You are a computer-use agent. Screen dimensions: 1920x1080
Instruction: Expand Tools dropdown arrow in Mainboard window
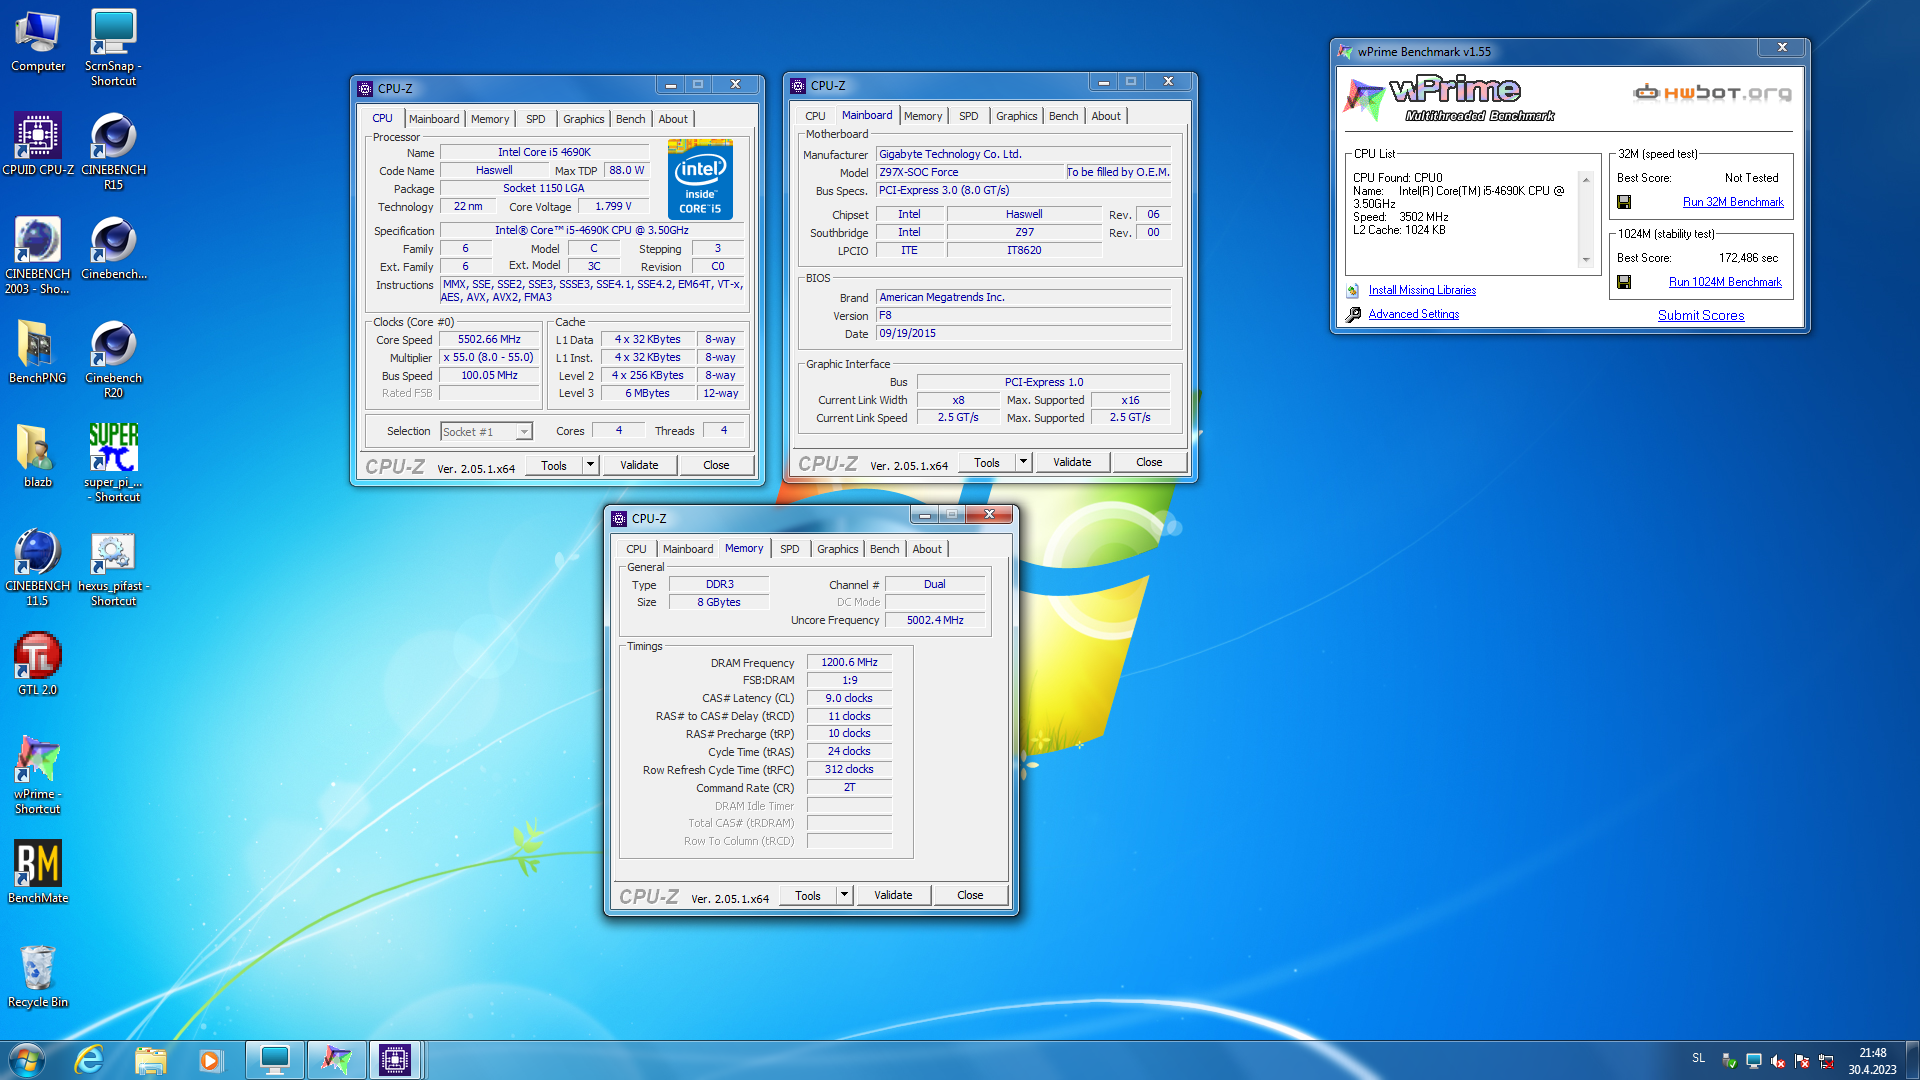[1023, 462]
